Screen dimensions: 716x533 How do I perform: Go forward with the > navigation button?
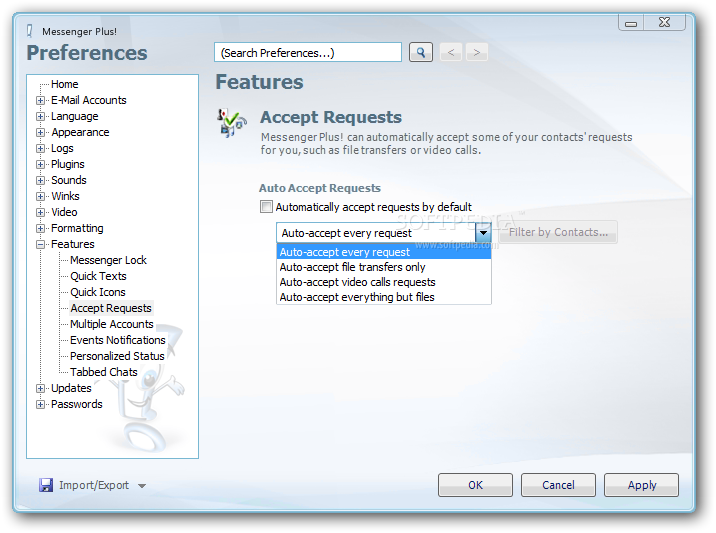[x=476, y=53]
